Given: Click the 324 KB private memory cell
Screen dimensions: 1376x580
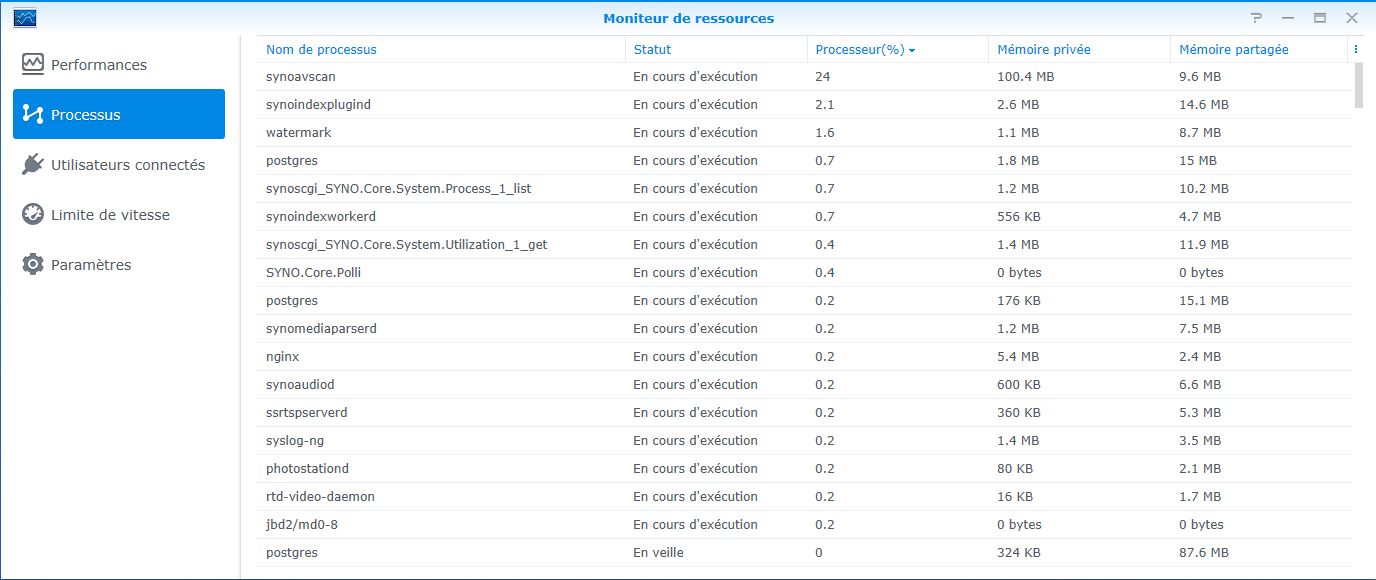Looking at the screenshot, I should (1019, 553).
